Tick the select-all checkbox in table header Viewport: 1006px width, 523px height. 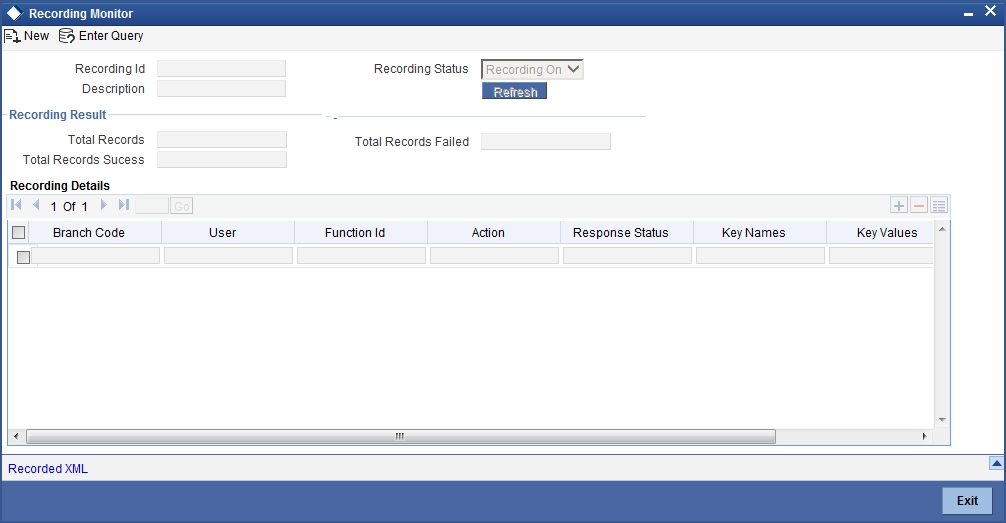19,232
